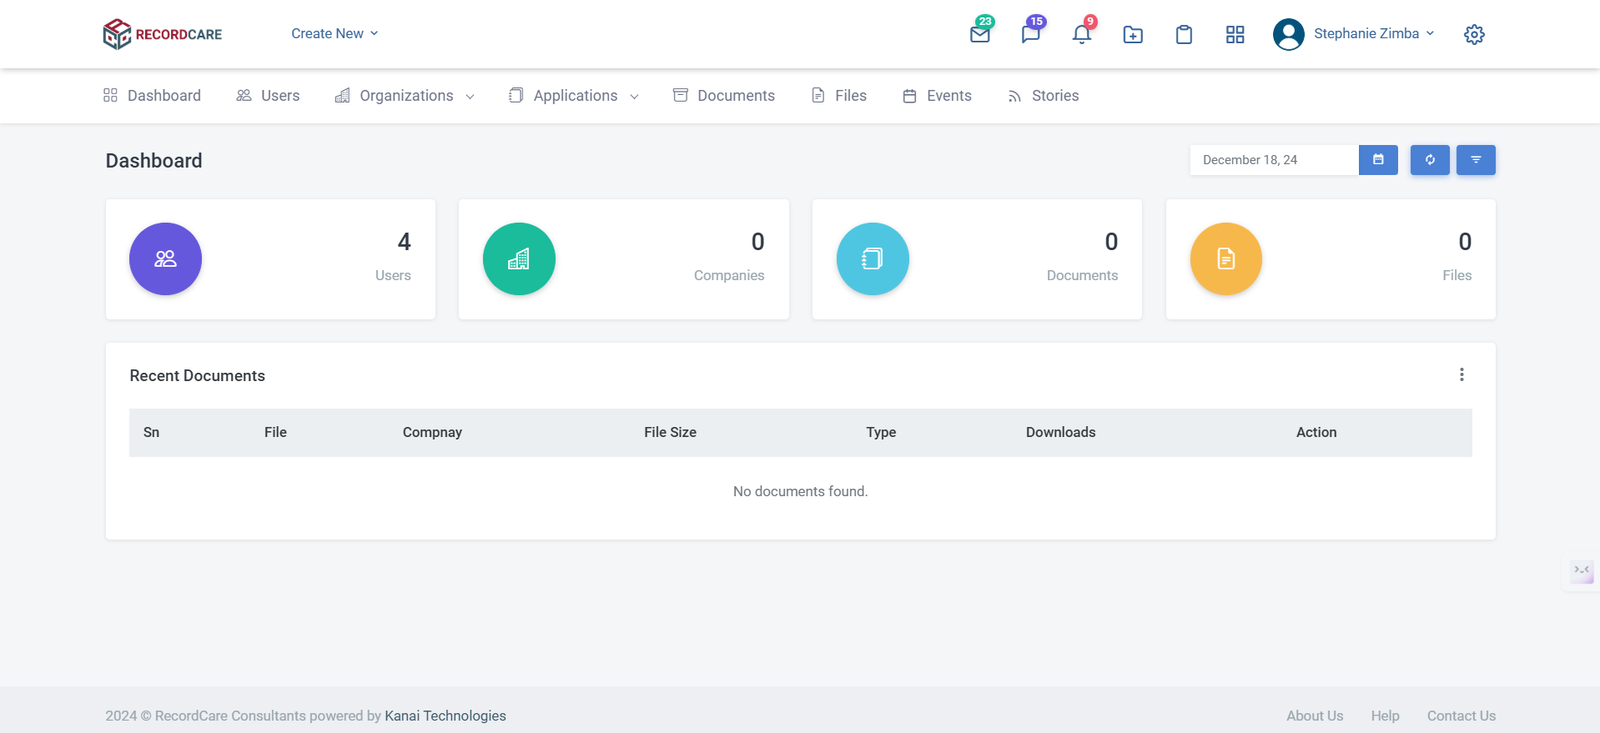
Task: Expand the Organizations menu
Action: [405, 96]
